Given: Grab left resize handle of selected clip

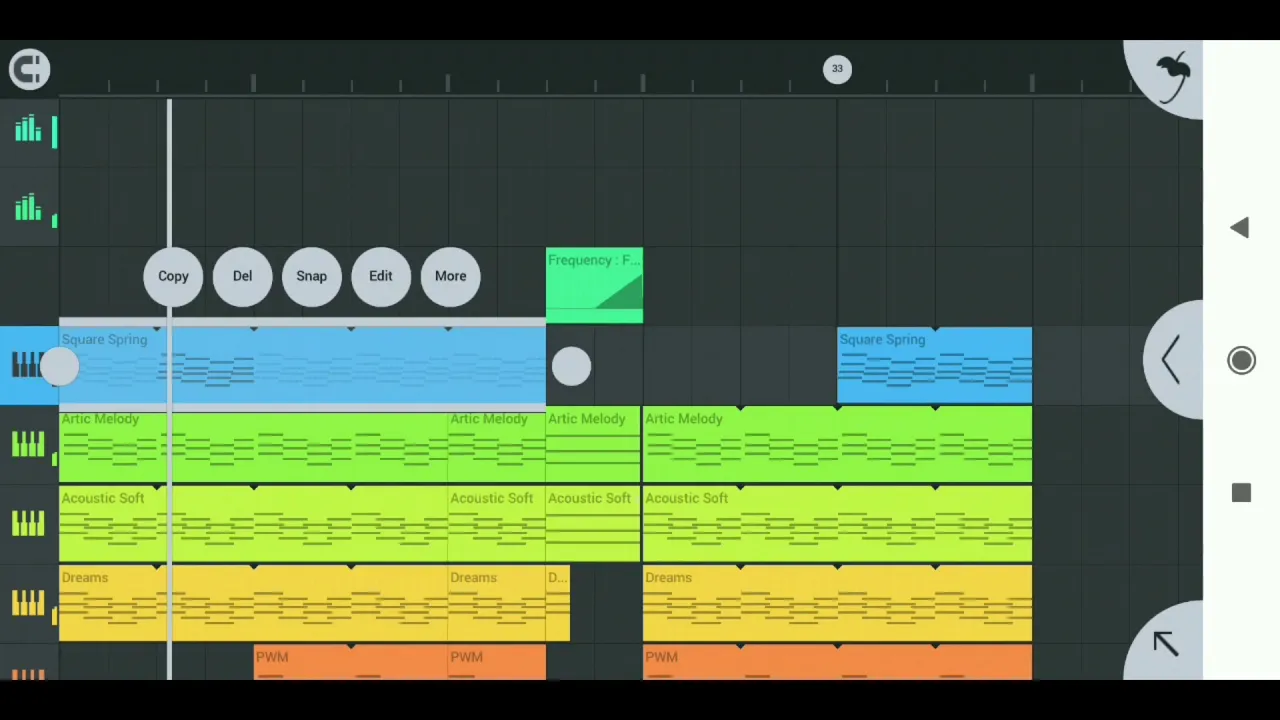Looking at the screenshot, I should [59, 367].
